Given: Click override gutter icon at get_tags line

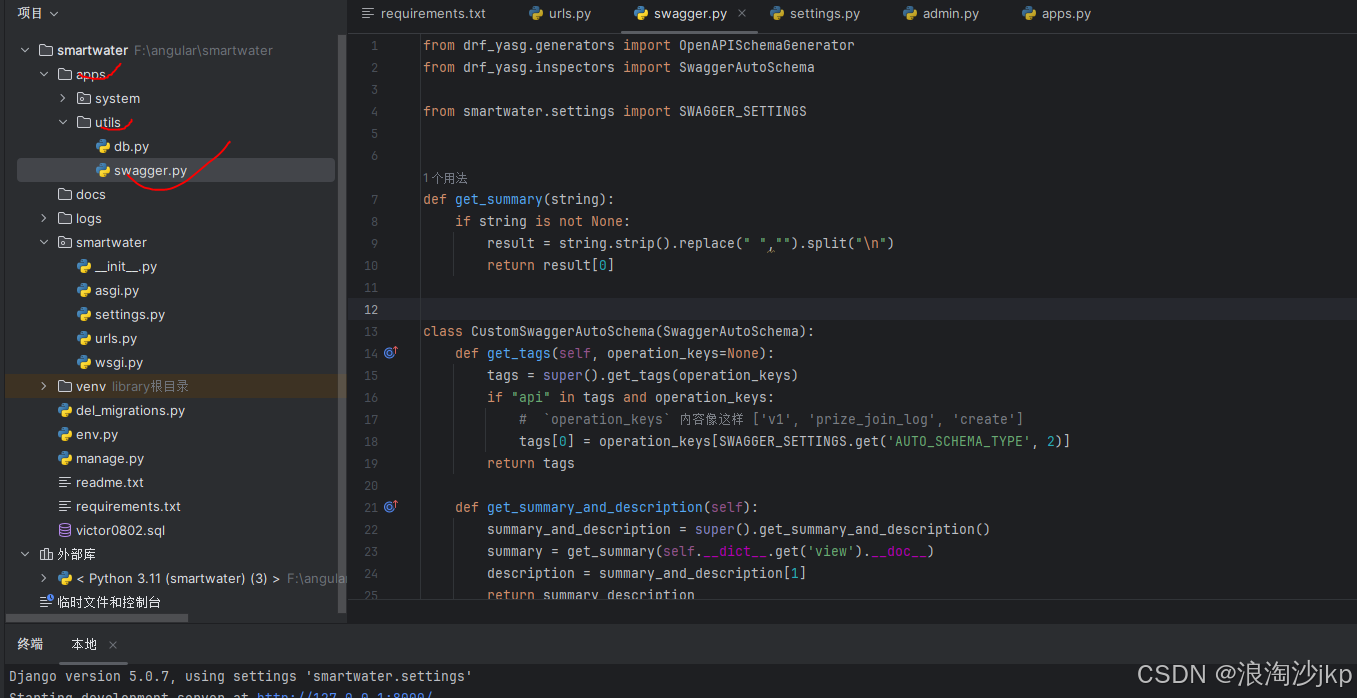Looking at the screenshot, I should pos(391,353).
